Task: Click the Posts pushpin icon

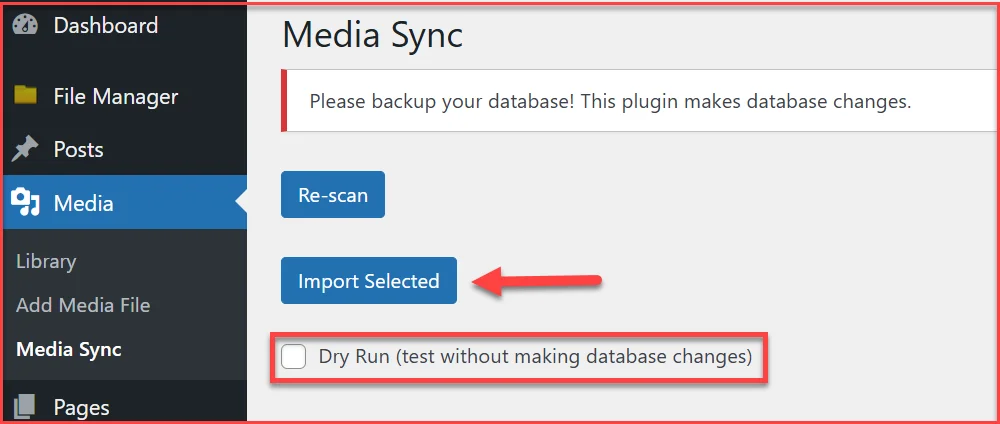Action: pos(25,150)
